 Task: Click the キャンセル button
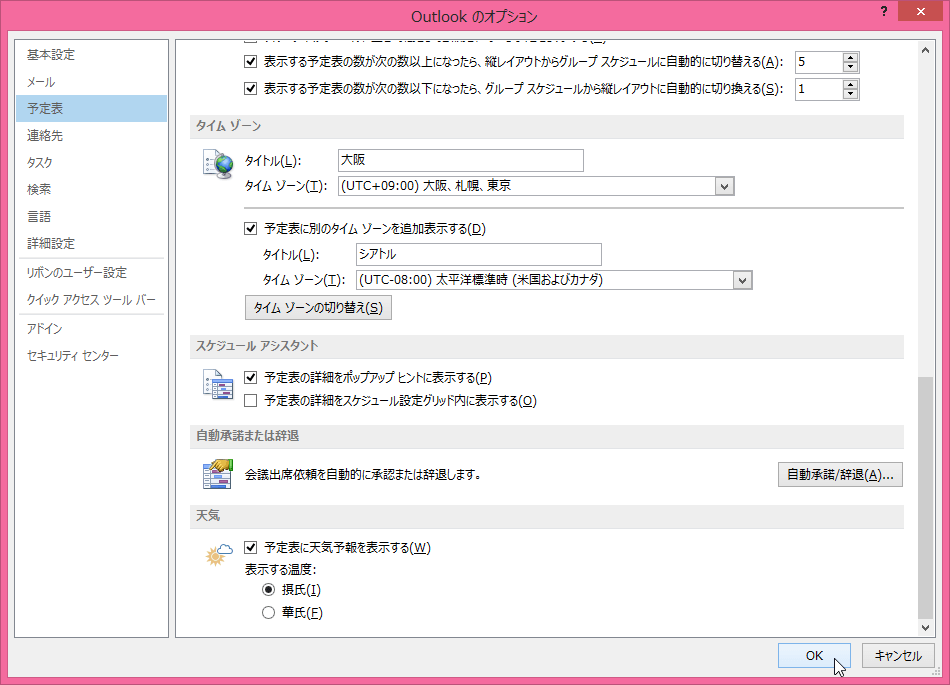pyautogui.click(x=898, y=655)
